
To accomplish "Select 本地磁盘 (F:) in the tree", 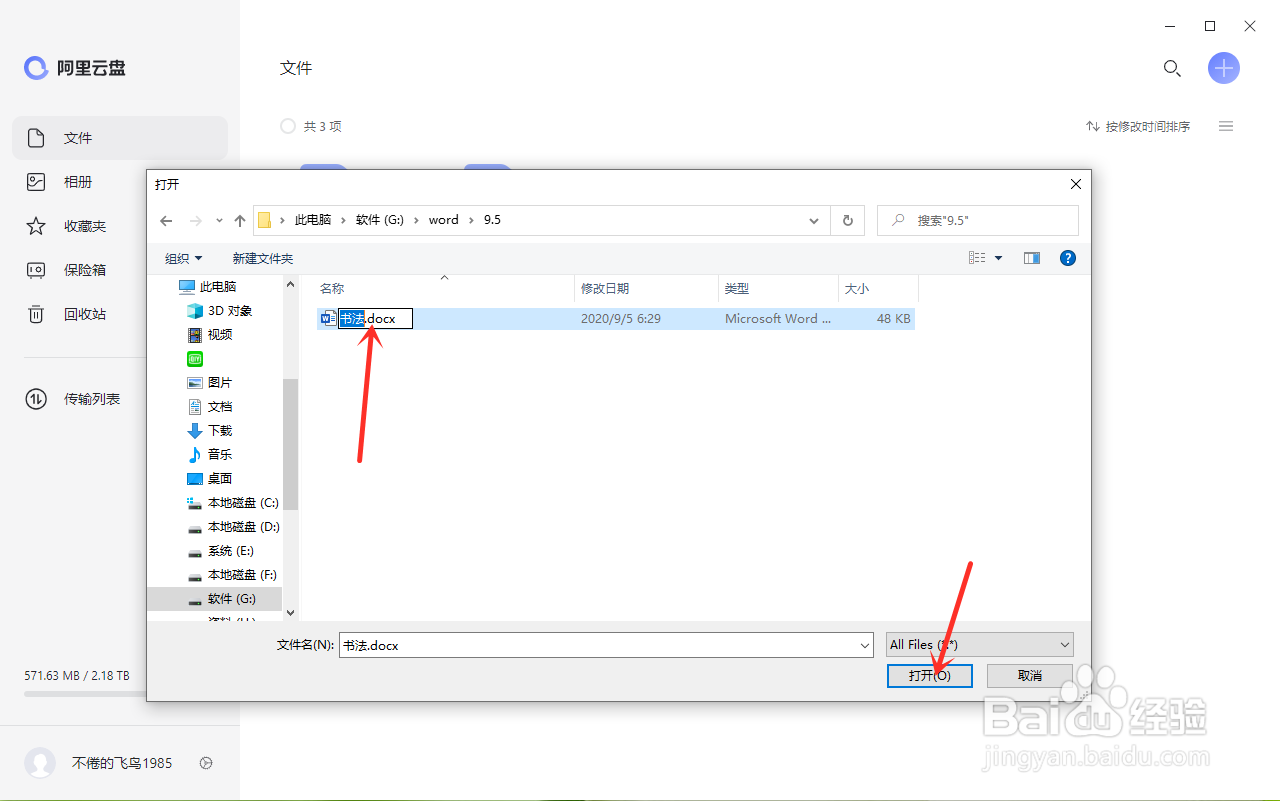I will click(242, 575).
